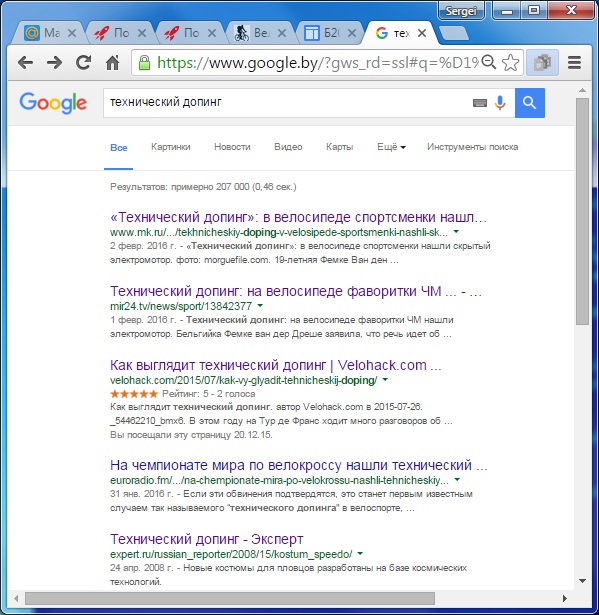The width and height of the screenshot is (599, 615).
Task: Switch to Новости results
Action: [232, 147]
